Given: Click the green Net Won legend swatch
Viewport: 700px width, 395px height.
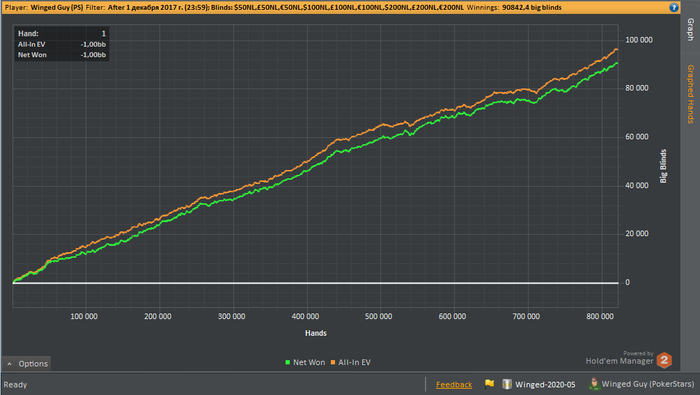Looking at the screenshot, I should click(x=288, y=362).
